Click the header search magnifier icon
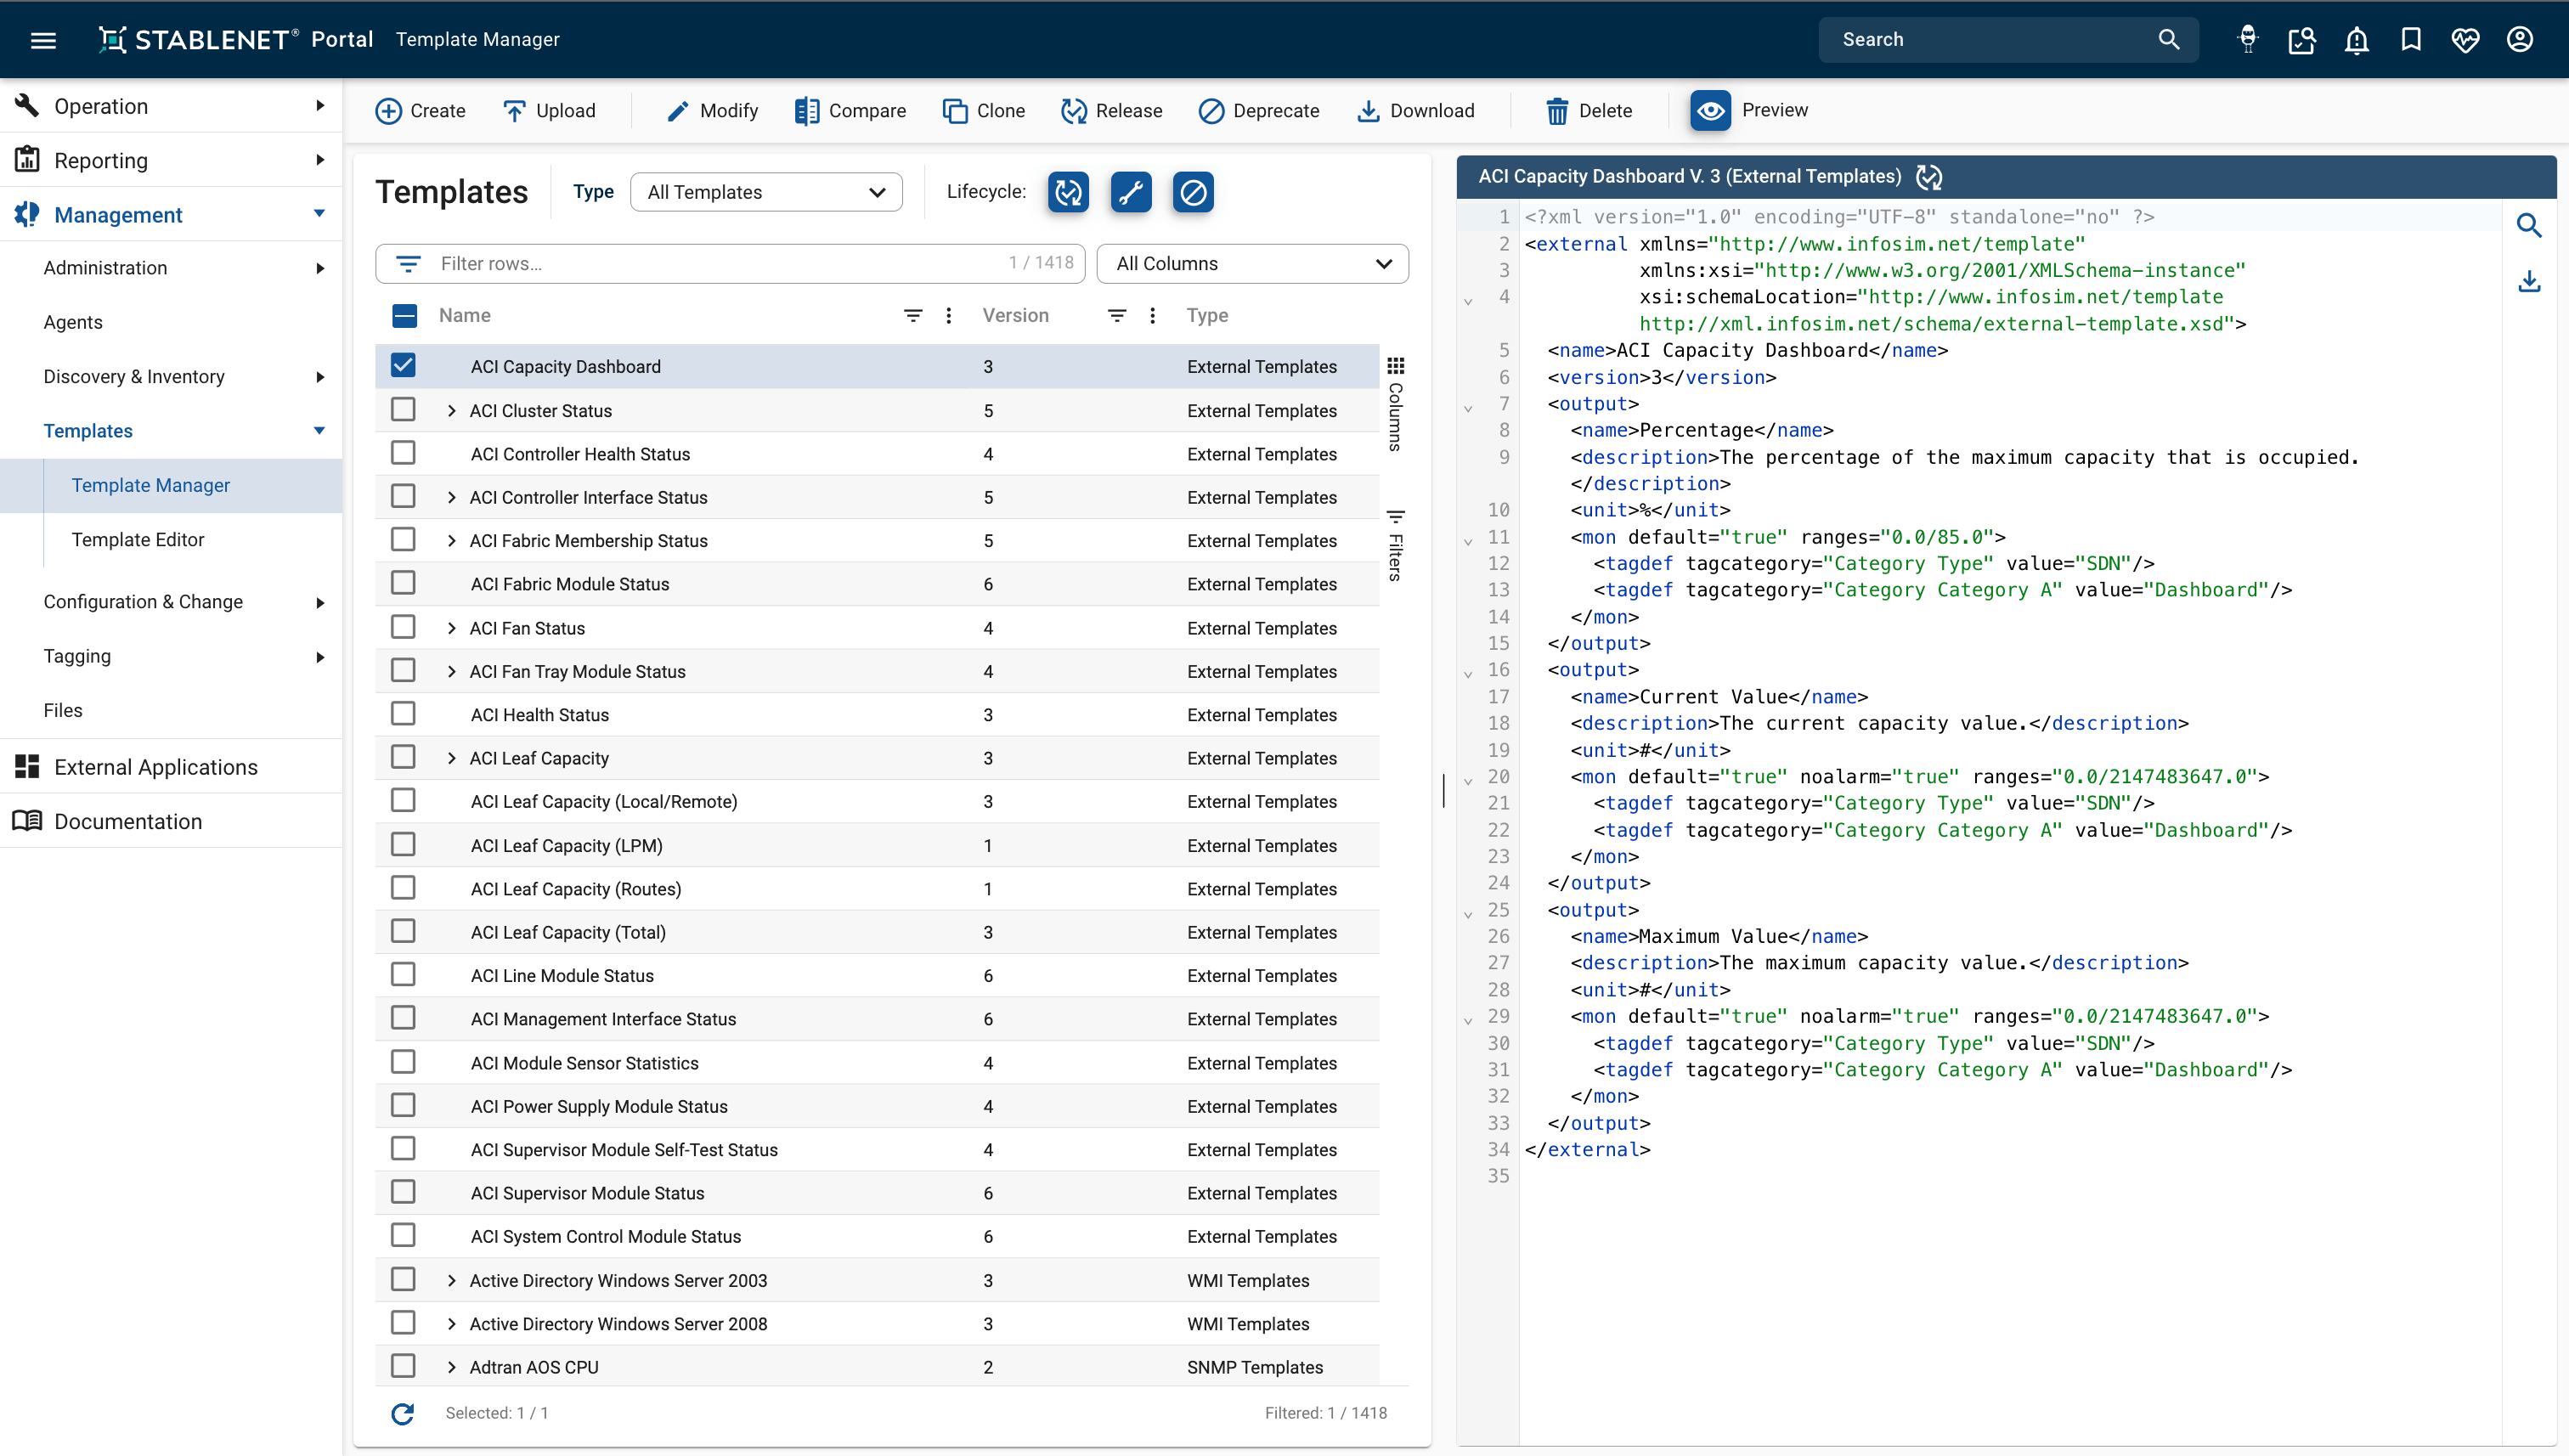2569x1456 pixels. coord(2168,40)
